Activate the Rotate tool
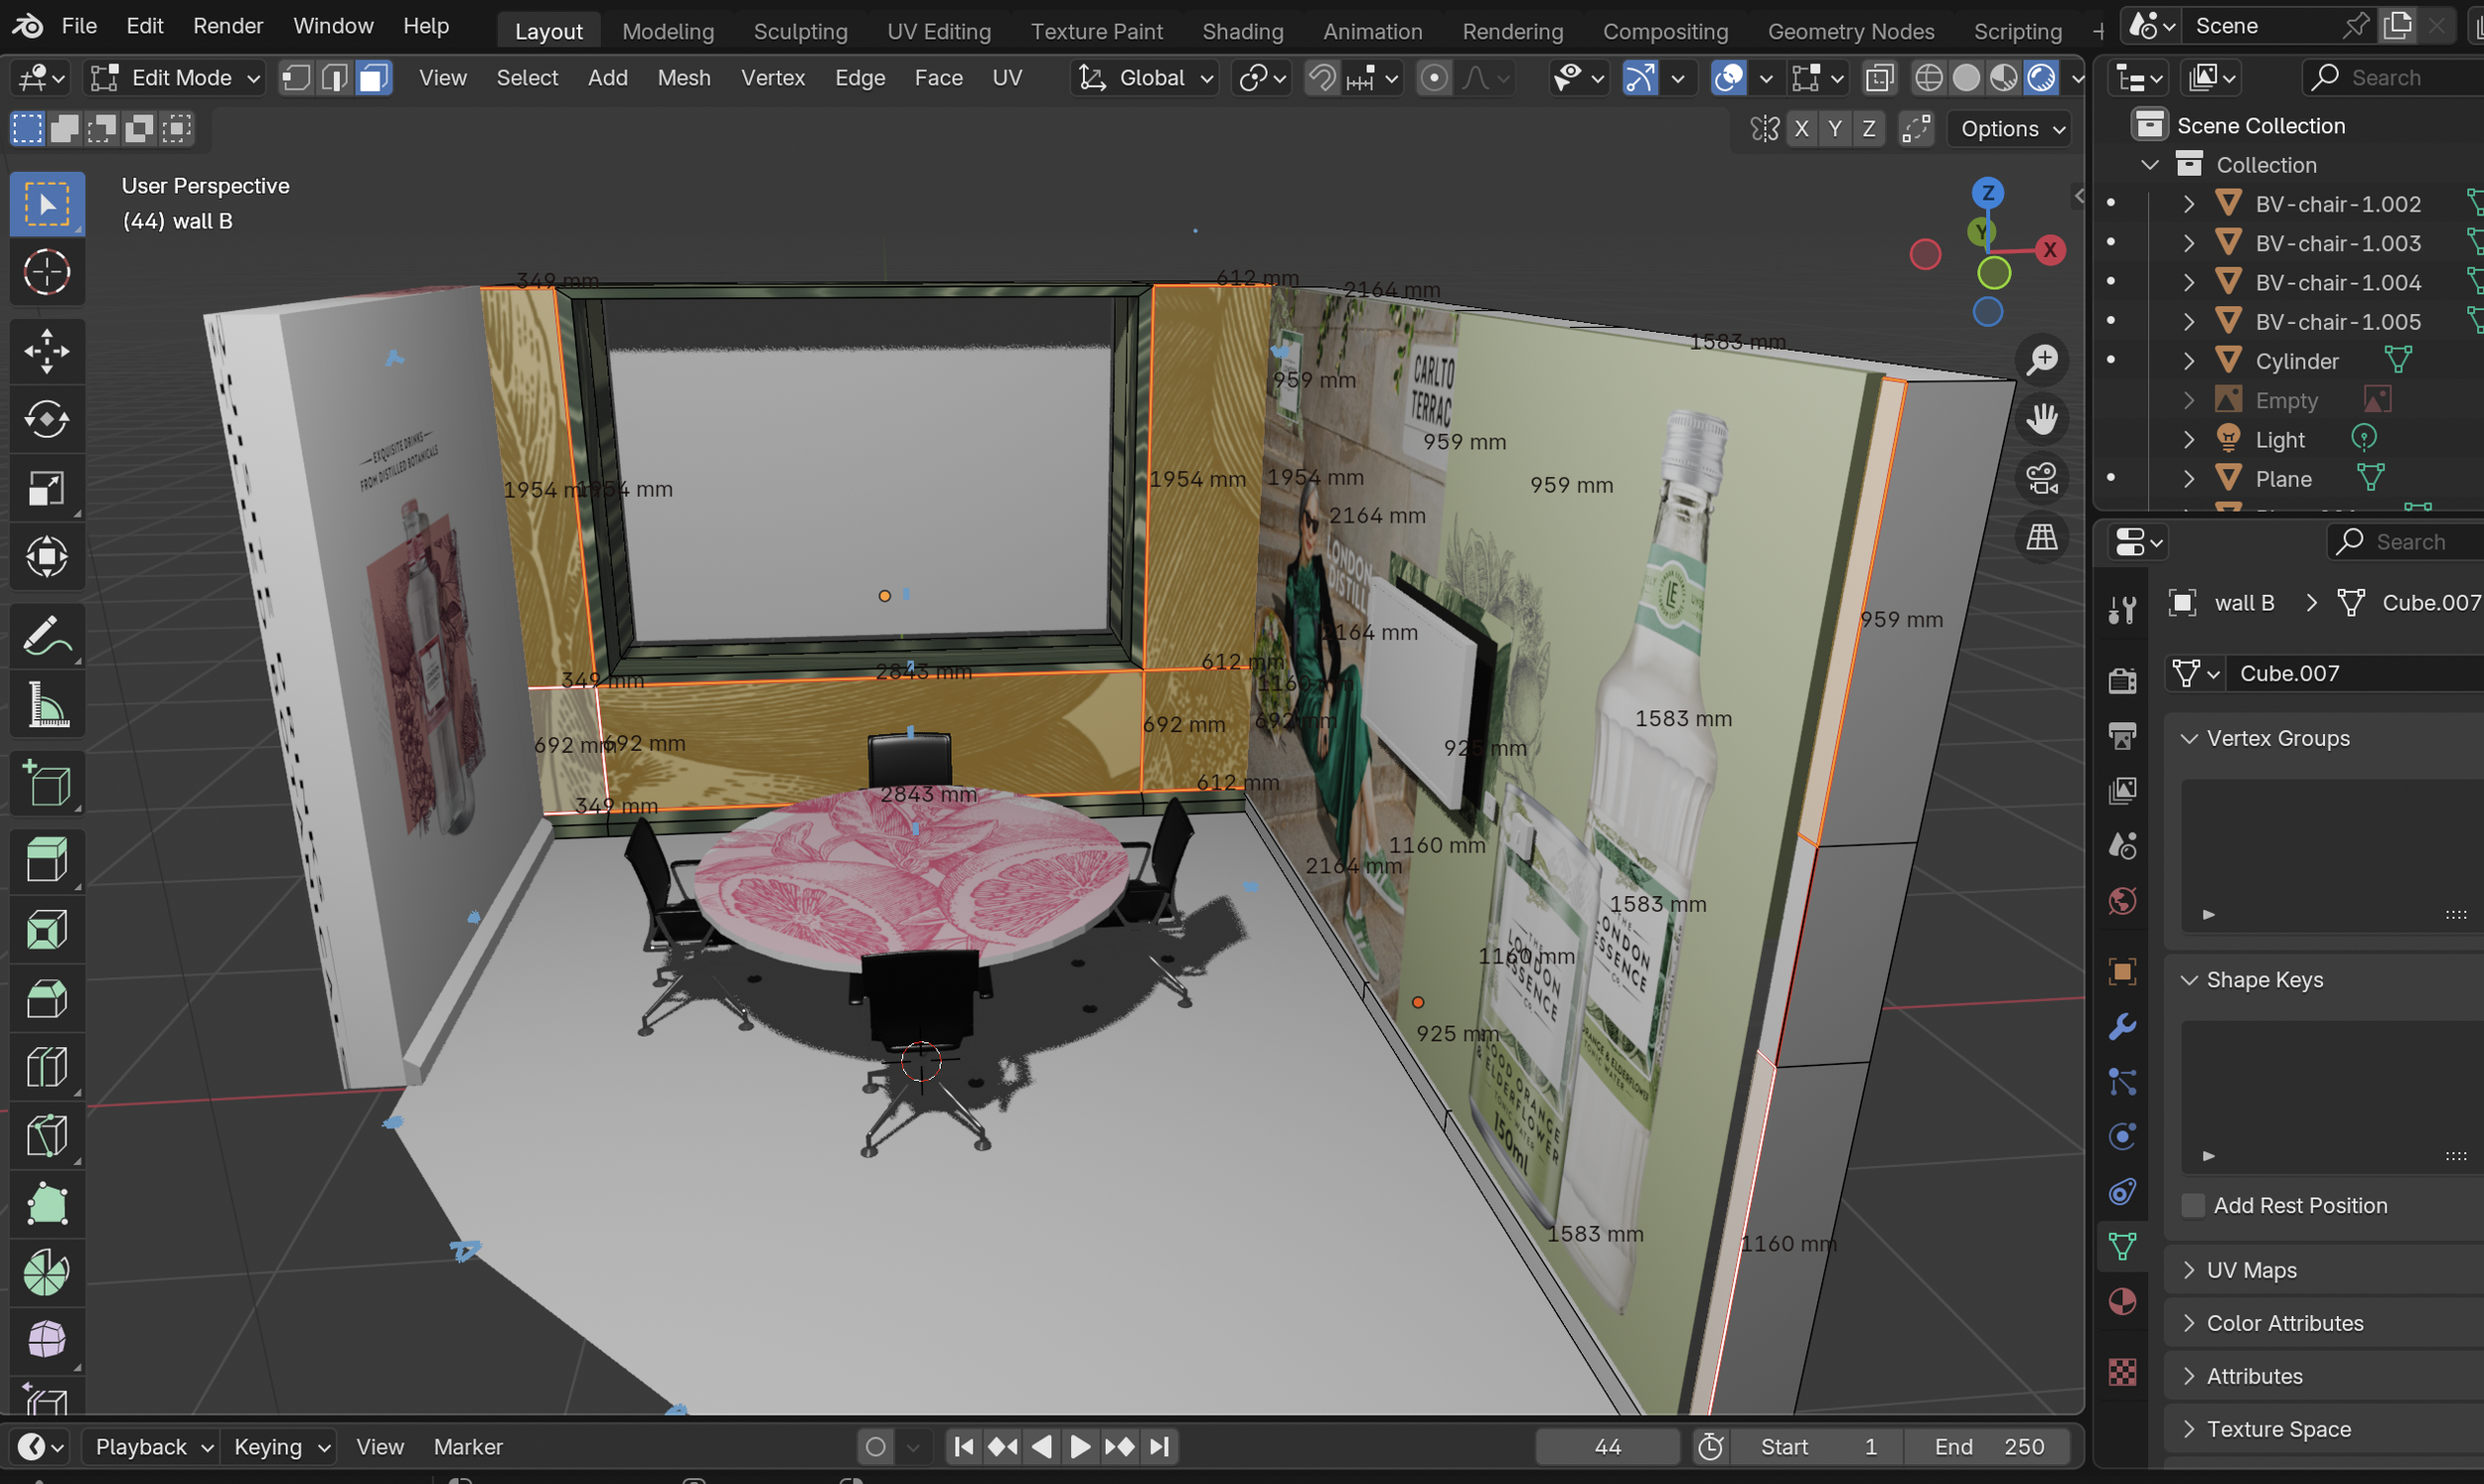Image resolution: width=2484 pixels, height=1484 pixels. 47,420
